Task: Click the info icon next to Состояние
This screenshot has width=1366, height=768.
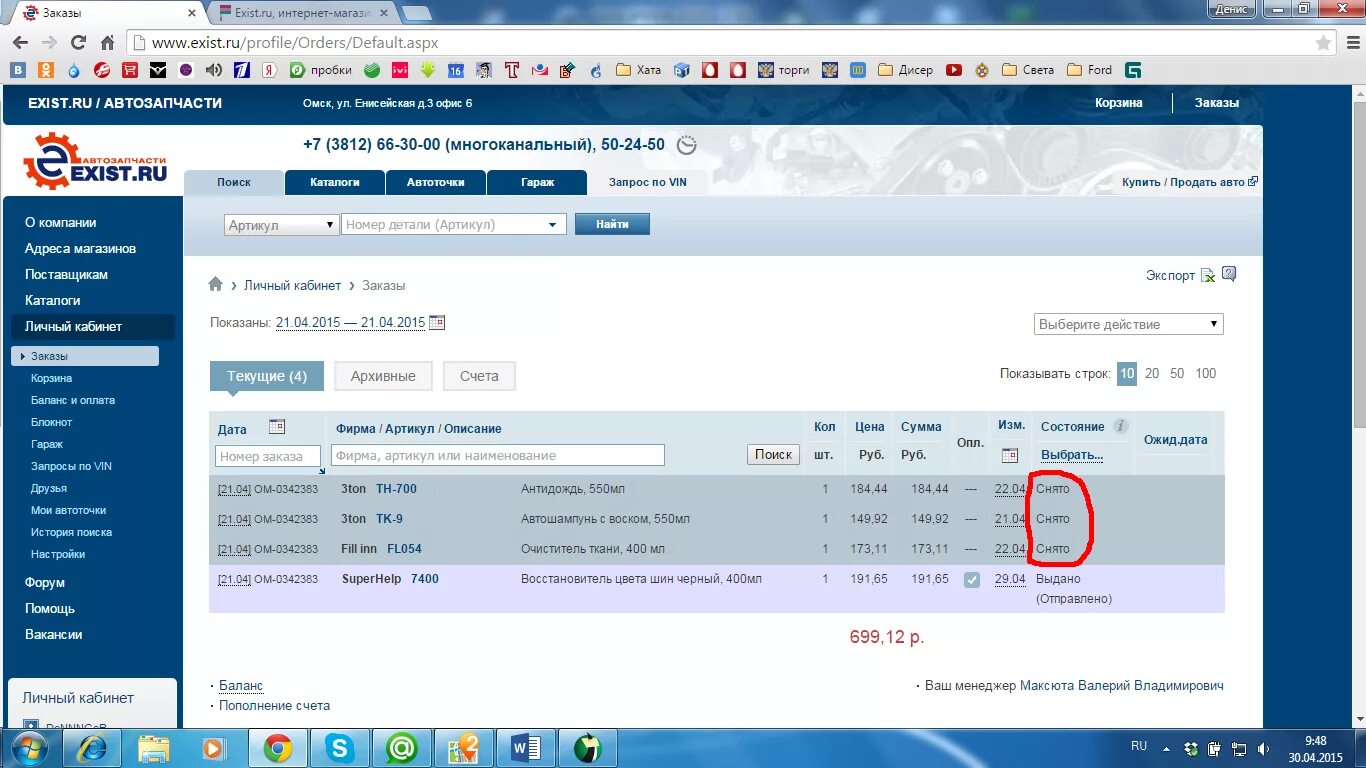Action: 1121,426
